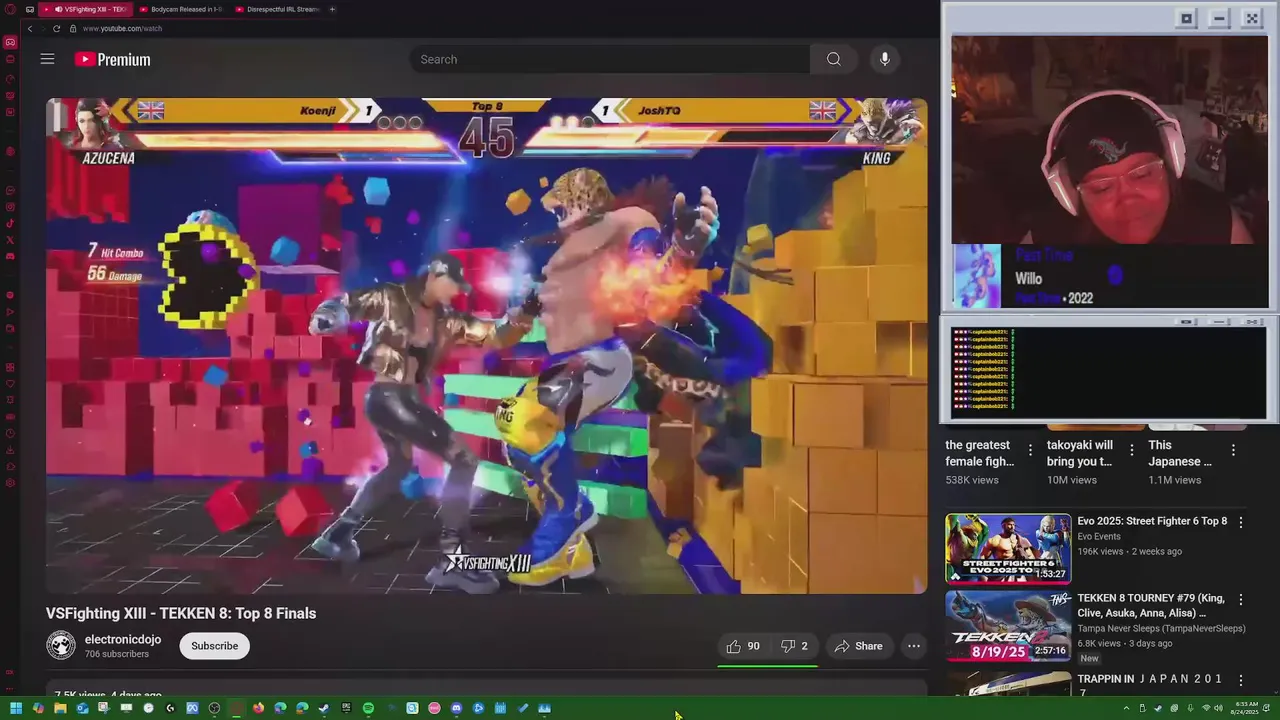Open options for 'takoyaki will bring you' video
1280x720 pixels.
click(x=1132, y=450)
